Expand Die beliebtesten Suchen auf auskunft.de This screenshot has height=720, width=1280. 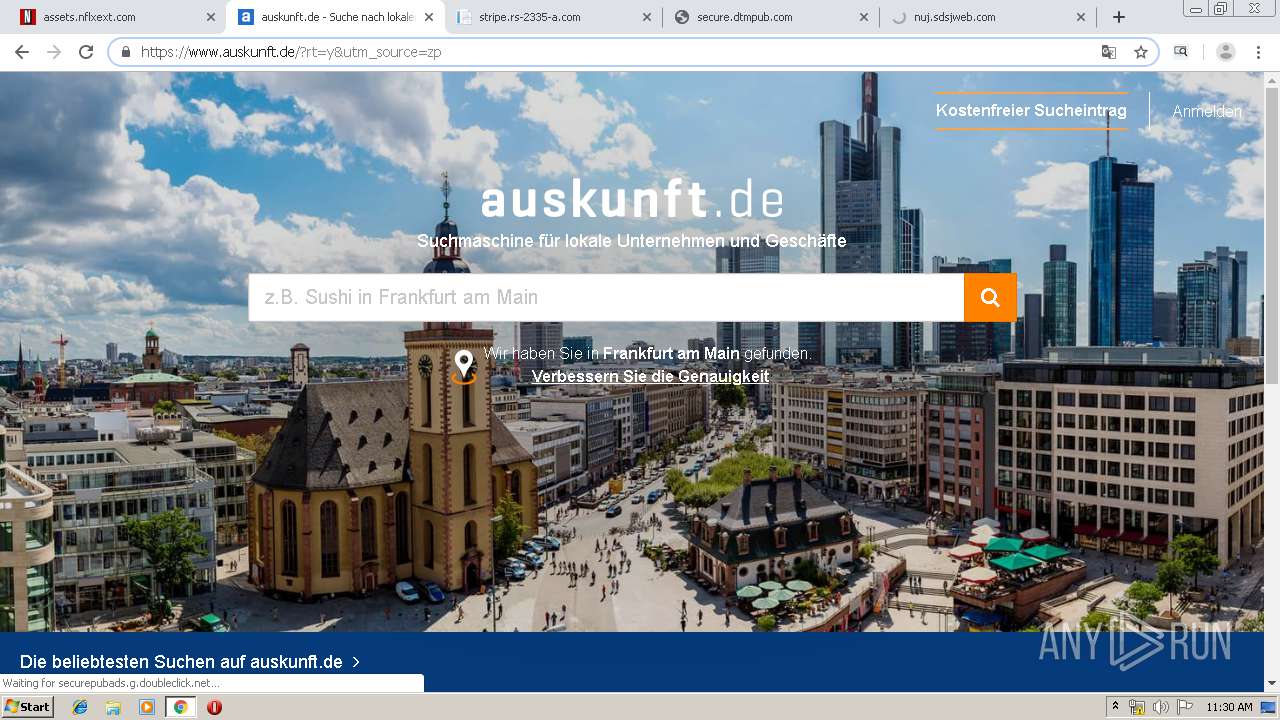coord(190,662)
